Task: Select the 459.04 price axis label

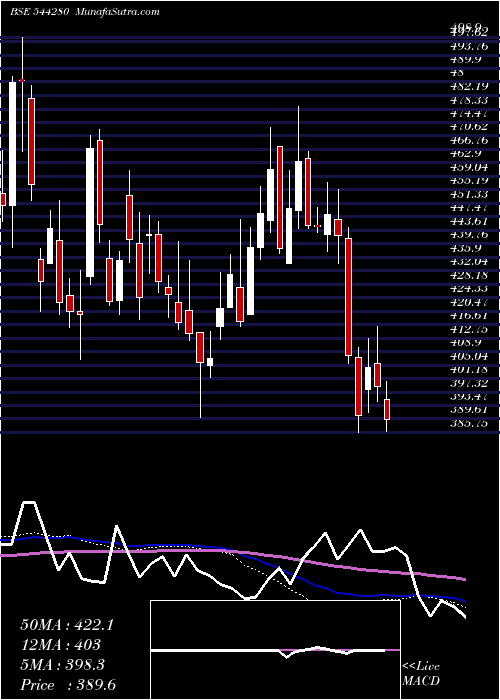Action: (x=469, y=167)
